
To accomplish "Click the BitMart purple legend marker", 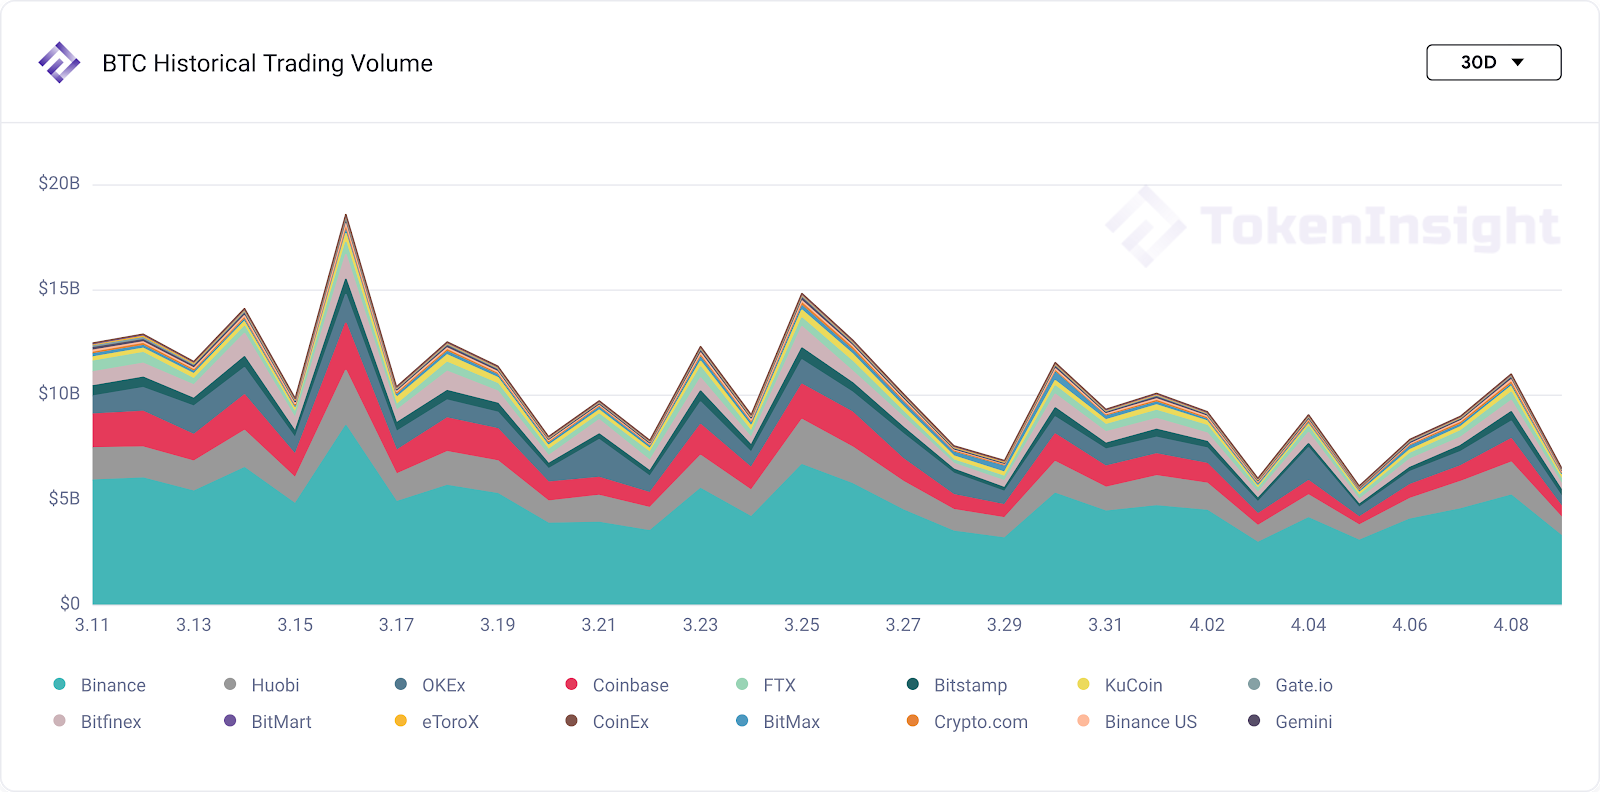I will click(230, 721).
